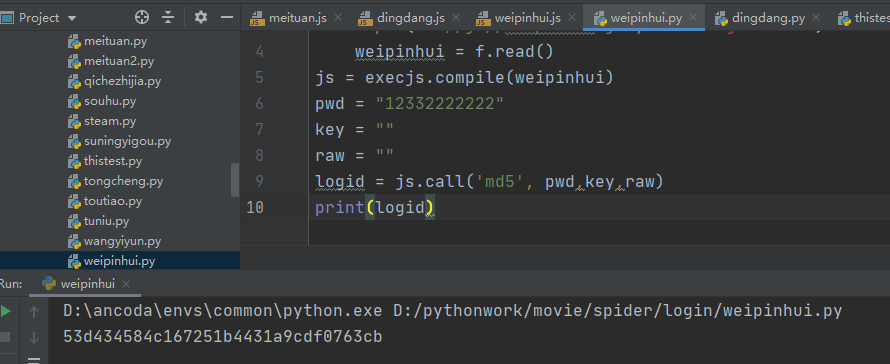Click the collapse all icon in Project panel
The height and width of the screenshot is (364, 890).
(x=168, y=18)
